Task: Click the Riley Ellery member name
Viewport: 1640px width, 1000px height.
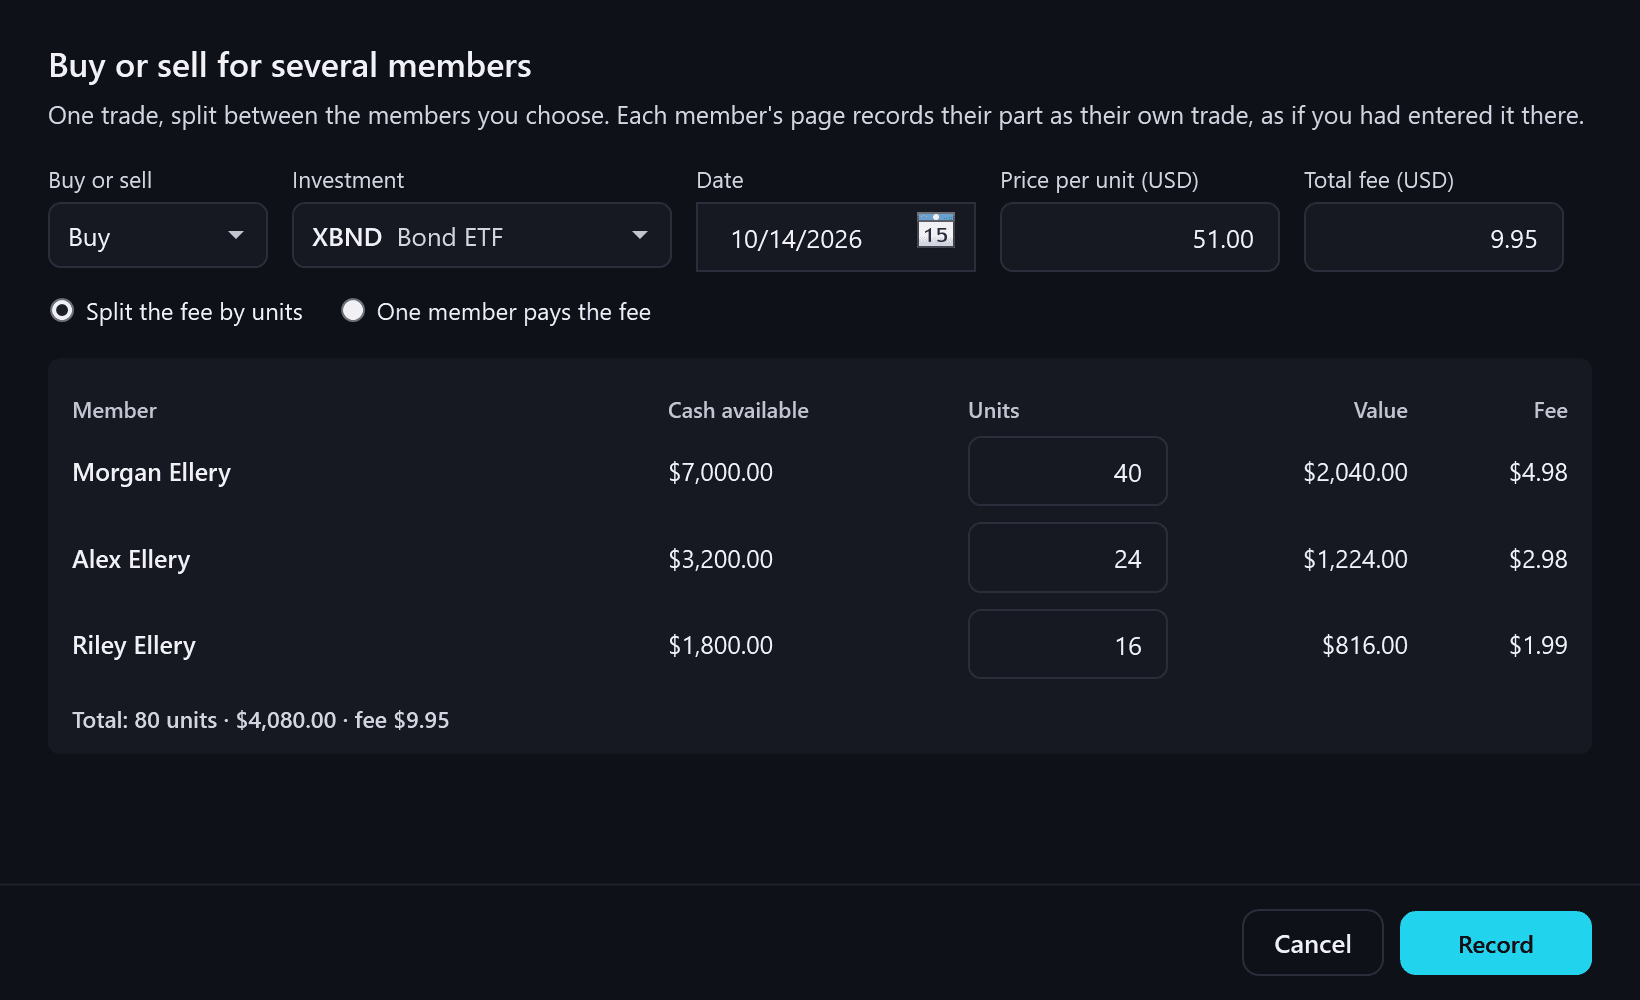Action: click(134, 645)
